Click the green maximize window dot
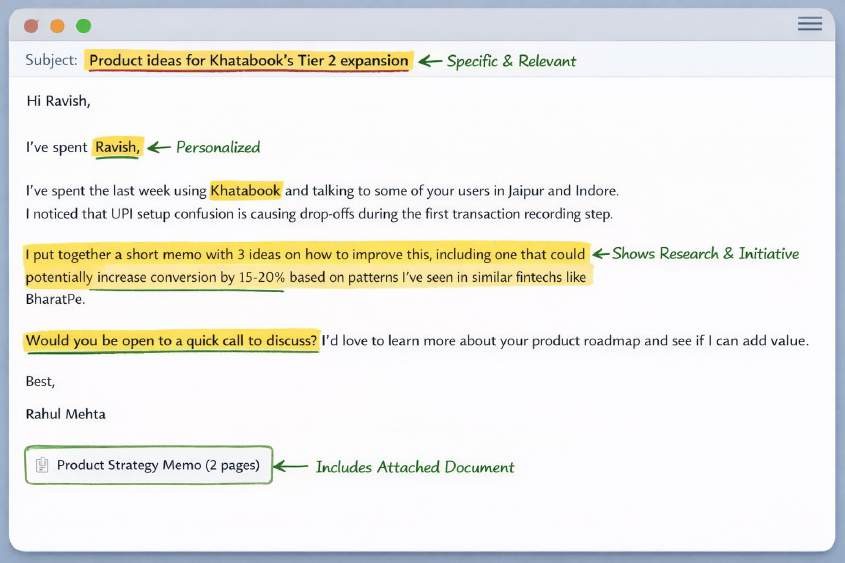This screenshot has height=563, width=845. click(x=83, y=26)
